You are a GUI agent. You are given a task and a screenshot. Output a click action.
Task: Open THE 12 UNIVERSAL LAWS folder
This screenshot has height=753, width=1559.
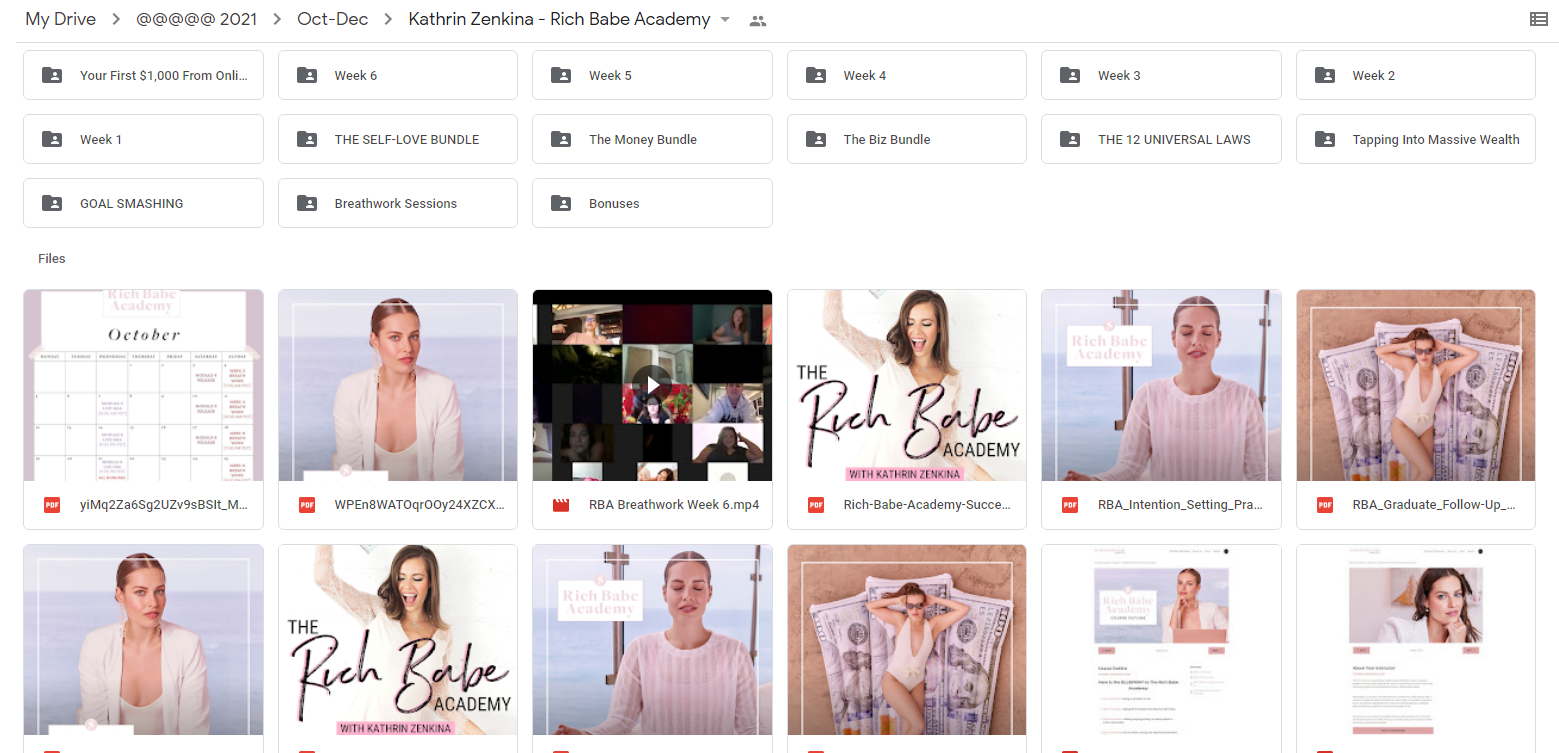1161,139
